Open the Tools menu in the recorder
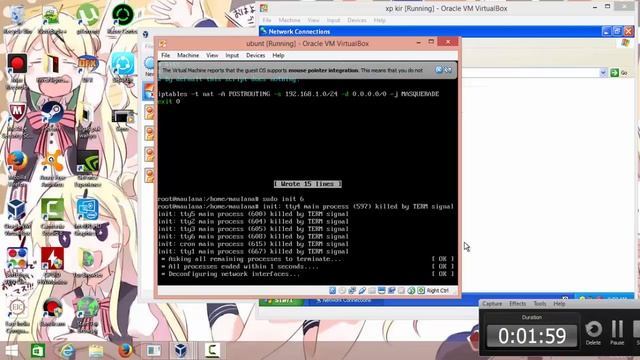This screenshot has width=640, height=360. [540, 304]
